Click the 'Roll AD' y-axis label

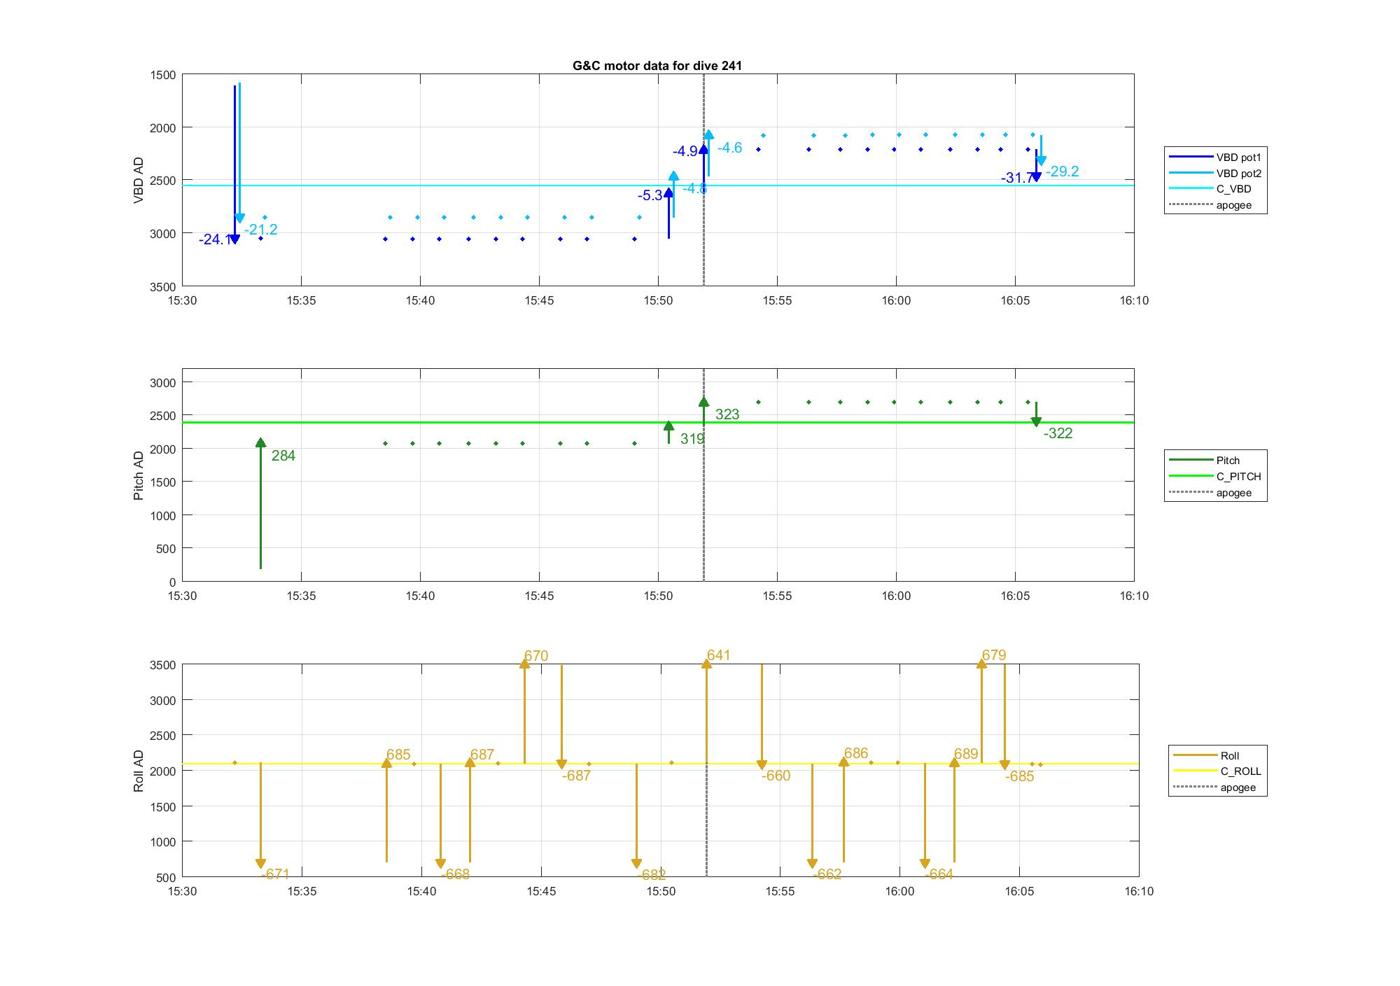[139, 771]
